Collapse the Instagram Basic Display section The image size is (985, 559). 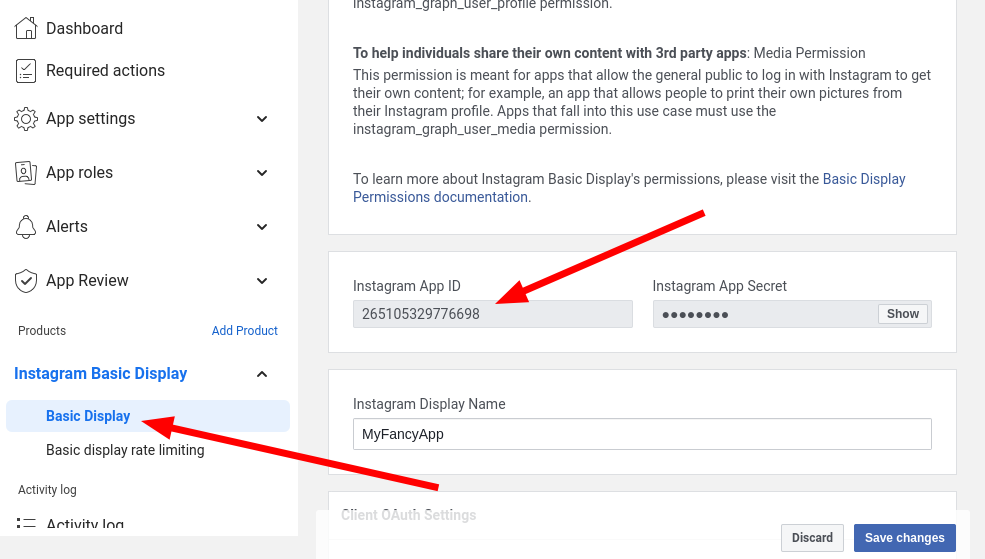tap(262, 374)
